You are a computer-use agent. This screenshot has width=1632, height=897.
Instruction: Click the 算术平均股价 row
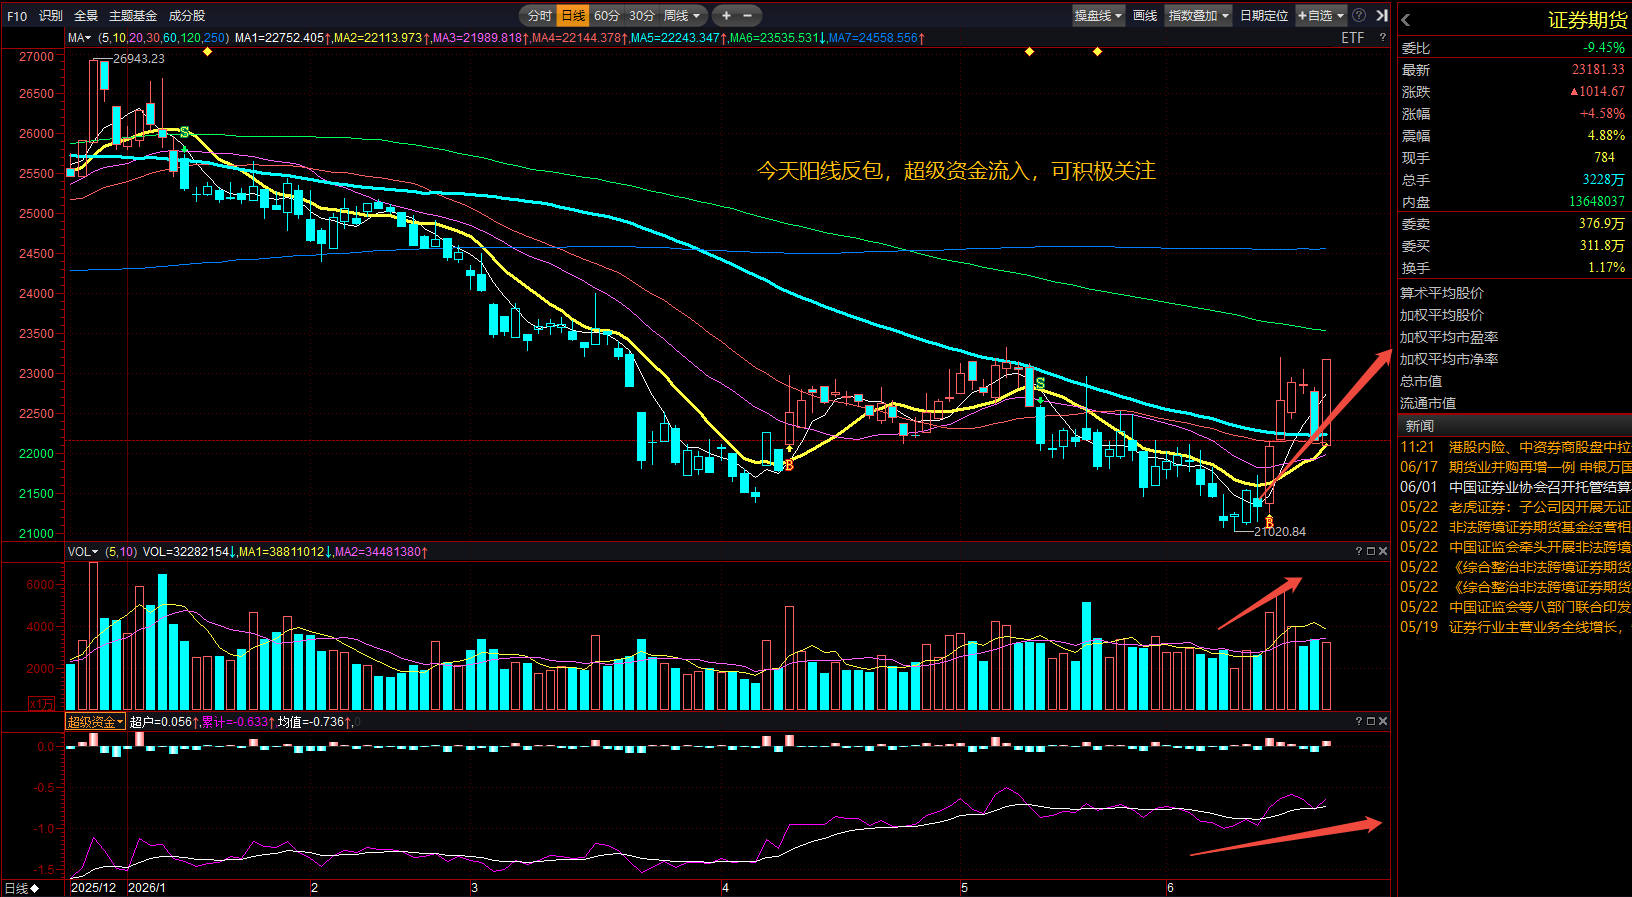point(1515,293)
